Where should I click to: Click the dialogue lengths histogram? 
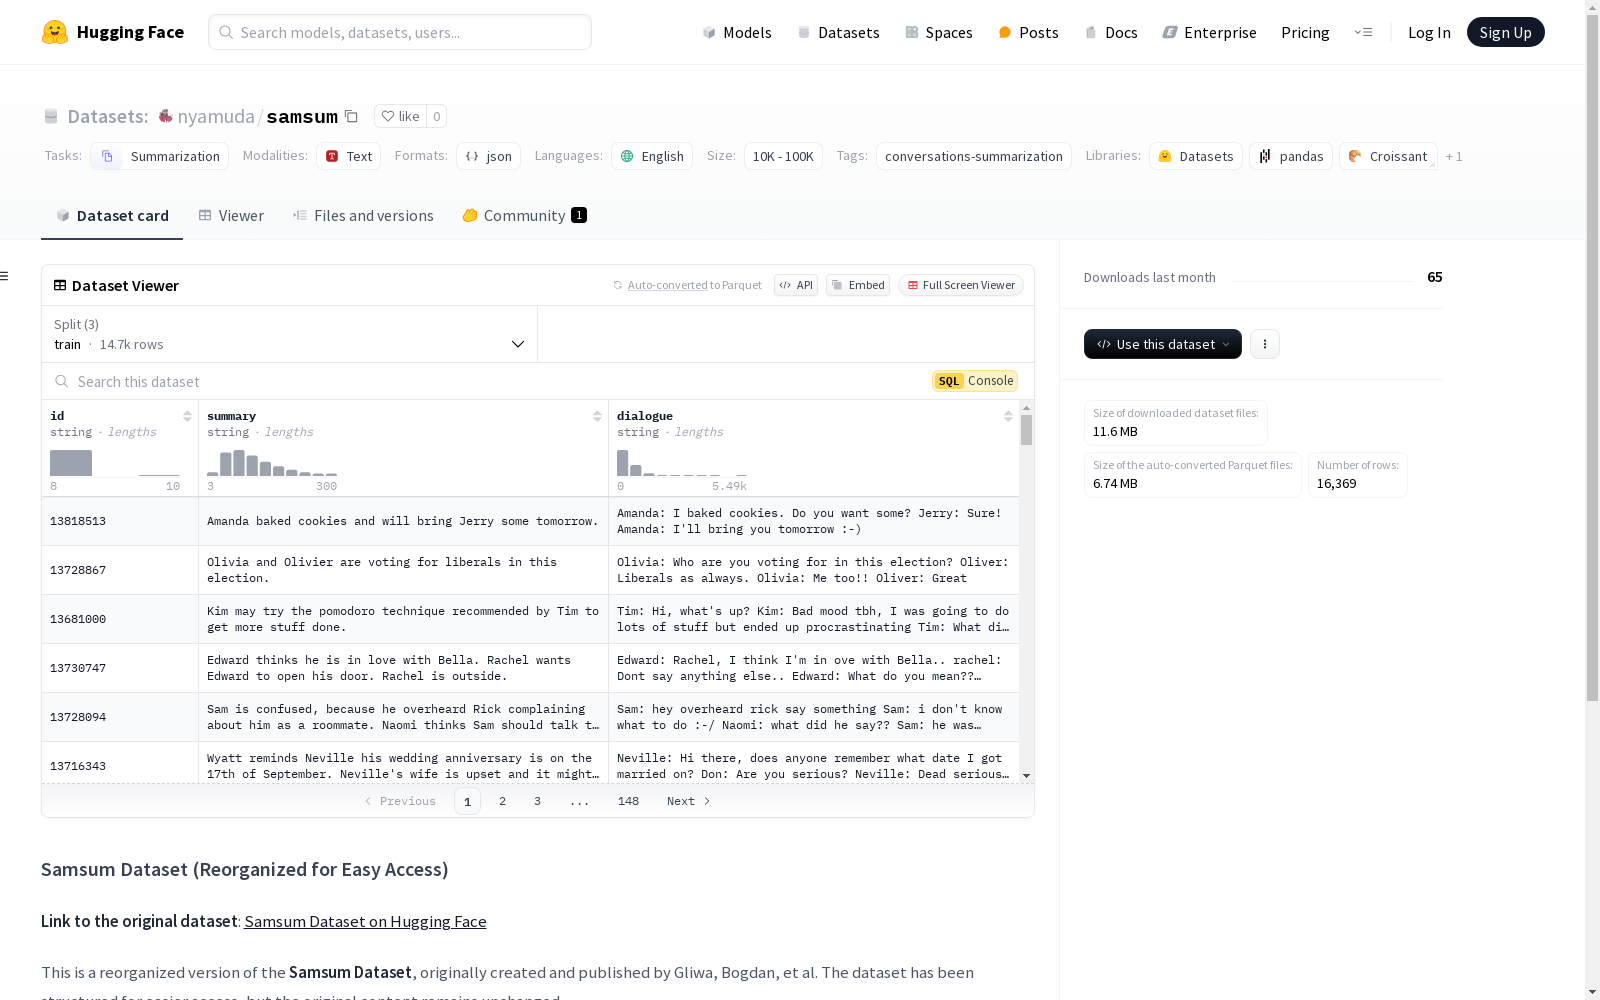682,463
